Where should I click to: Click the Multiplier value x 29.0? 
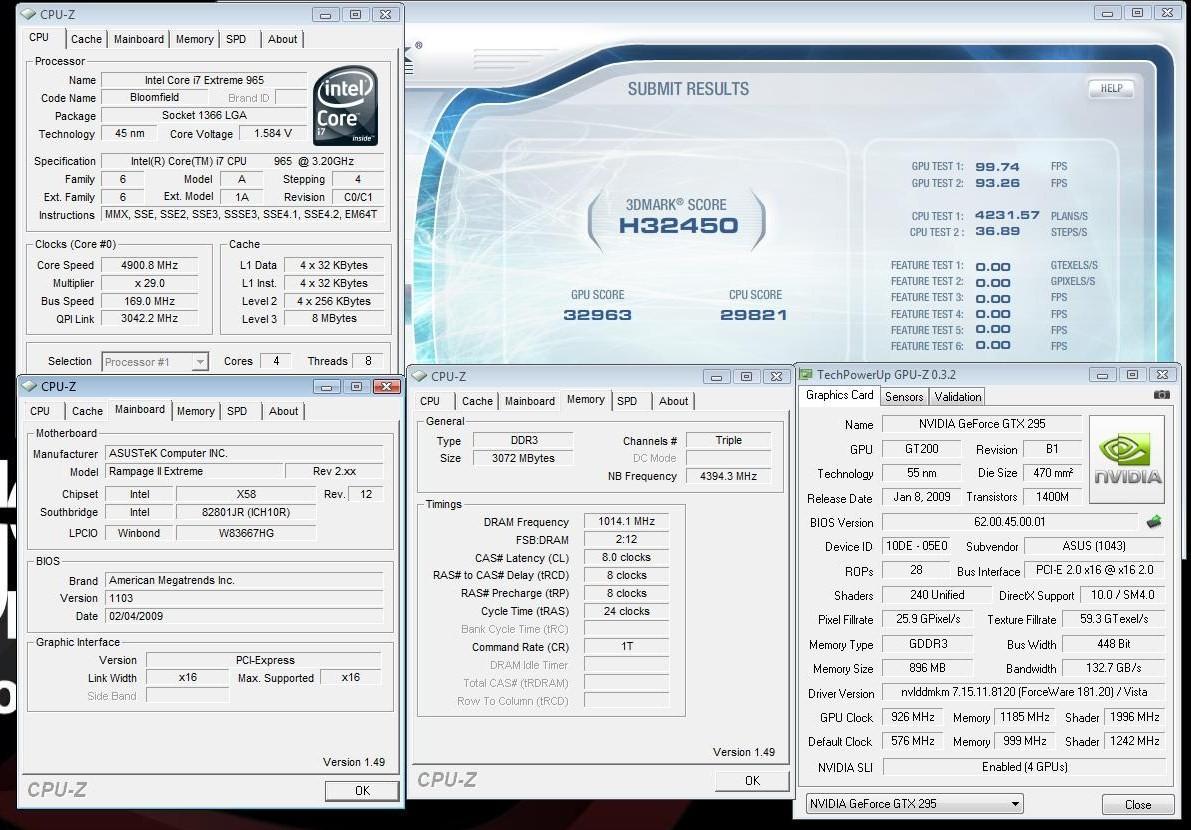150,282
